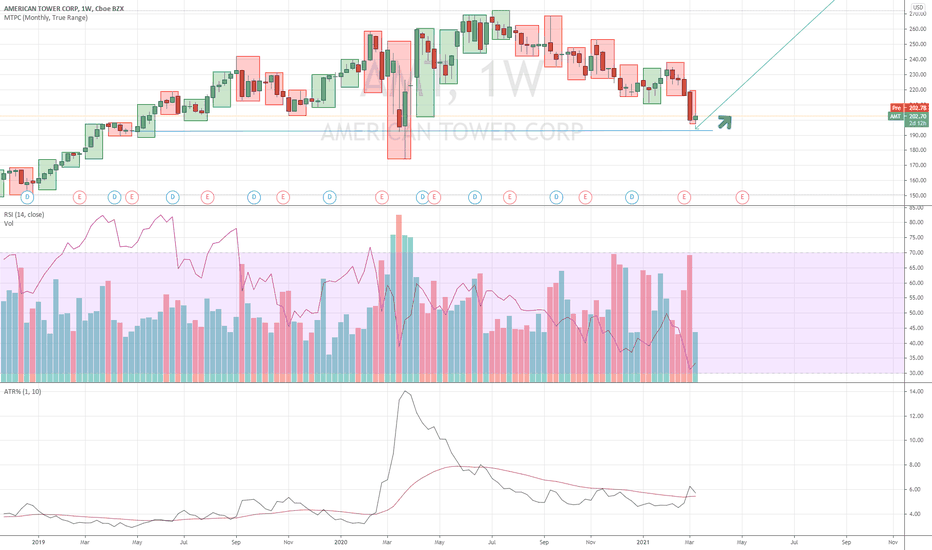Open the earnings E marker of late April 2020
932x550 pixels.
click(434, 197)
